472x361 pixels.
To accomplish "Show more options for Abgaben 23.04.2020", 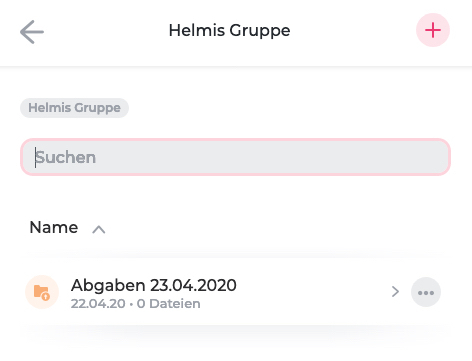I will (426, 292).
